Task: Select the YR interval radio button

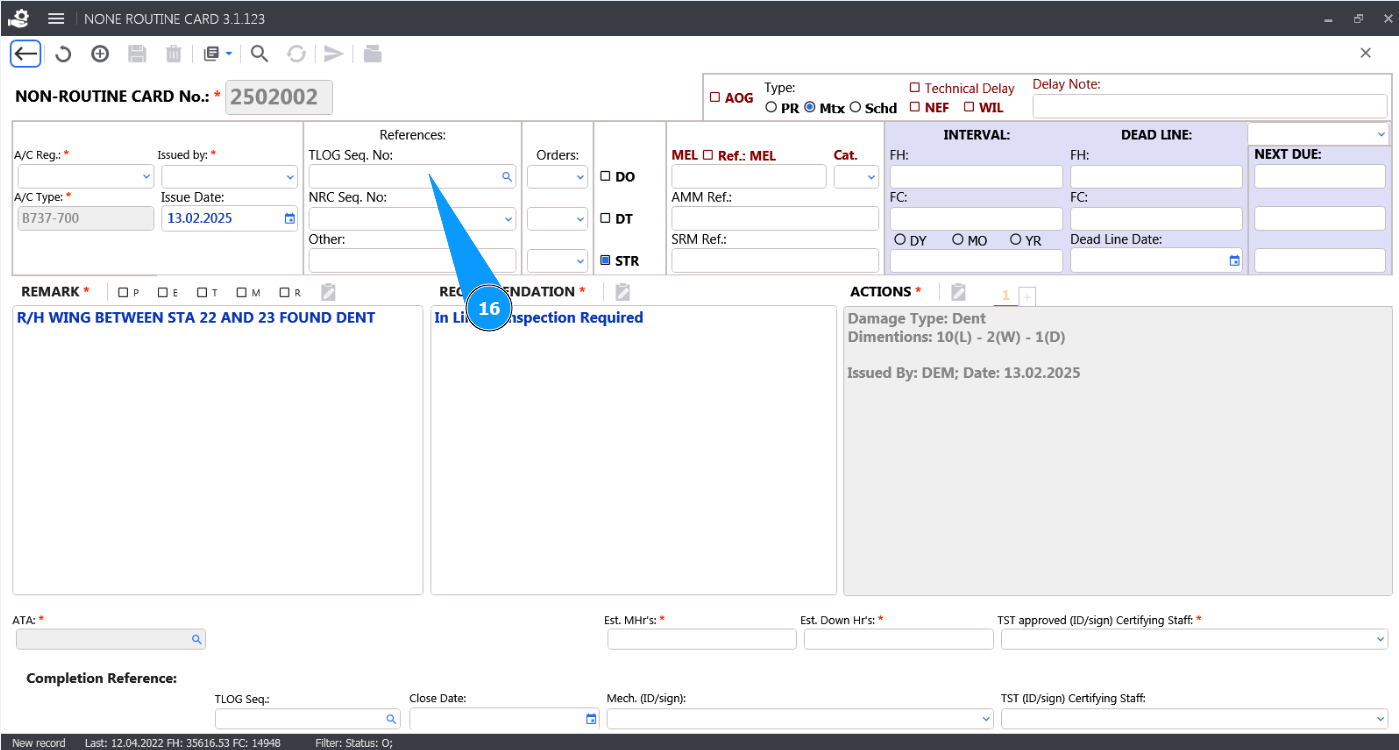Action: pos(1016,240)
